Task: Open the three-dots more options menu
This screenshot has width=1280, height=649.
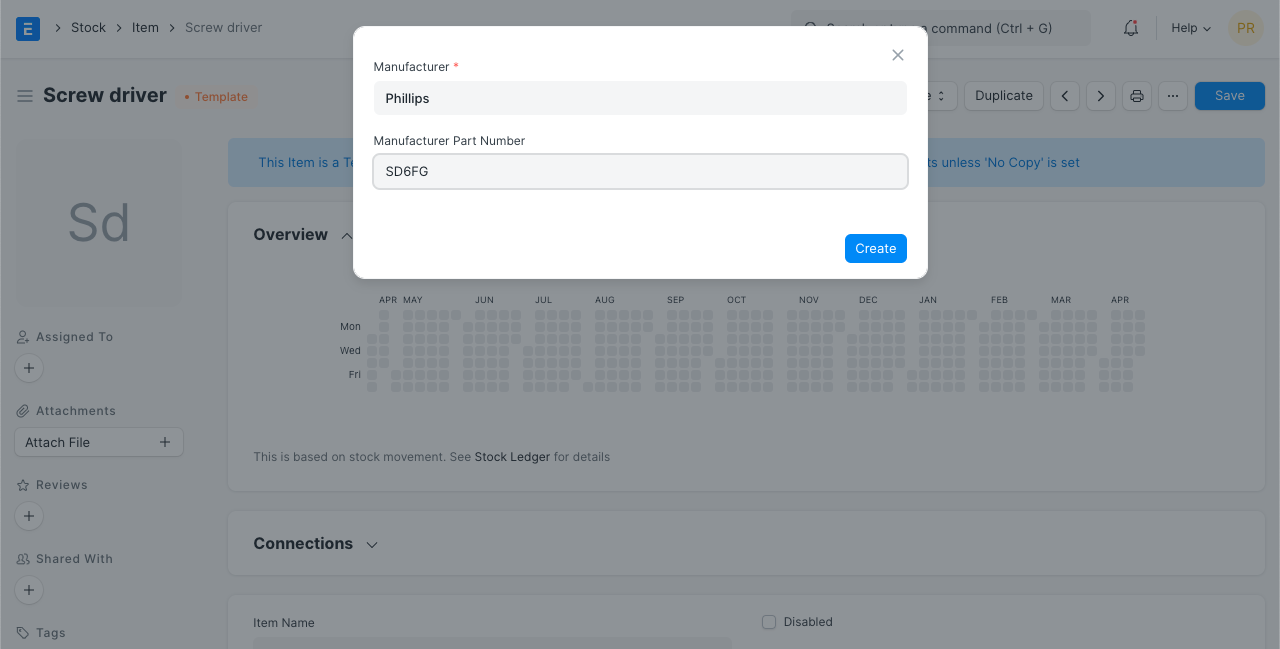Action: click(1173, 96)
